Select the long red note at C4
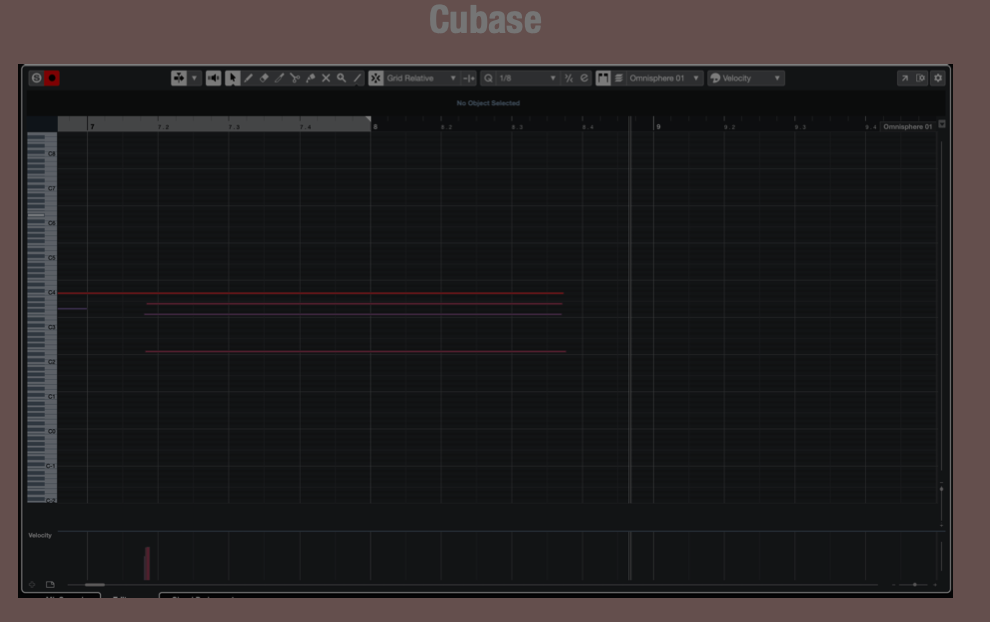 [310, 293]
